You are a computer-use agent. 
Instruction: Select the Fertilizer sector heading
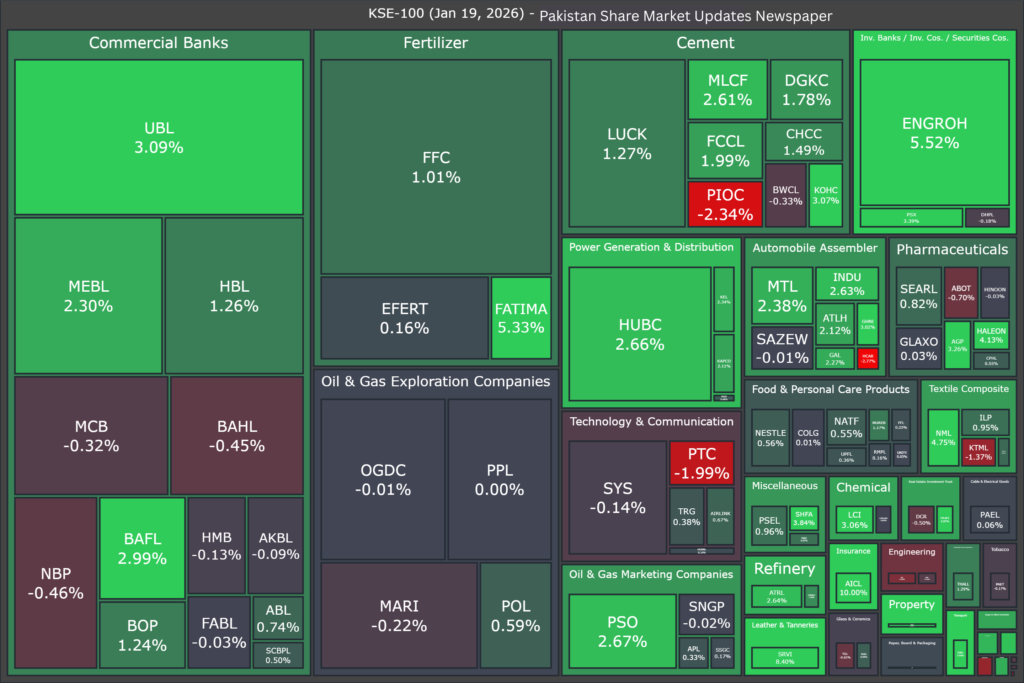[435, 43]
